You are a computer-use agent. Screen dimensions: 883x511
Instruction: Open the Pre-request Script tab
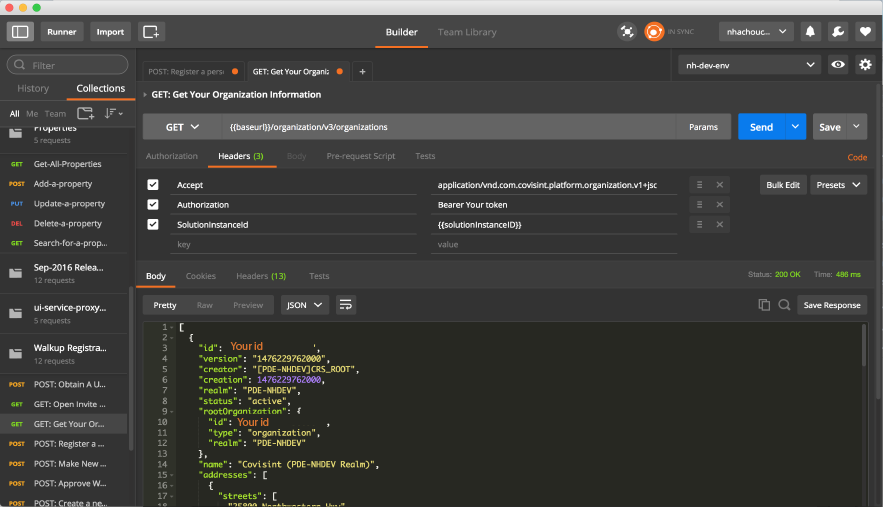point(360,156)
